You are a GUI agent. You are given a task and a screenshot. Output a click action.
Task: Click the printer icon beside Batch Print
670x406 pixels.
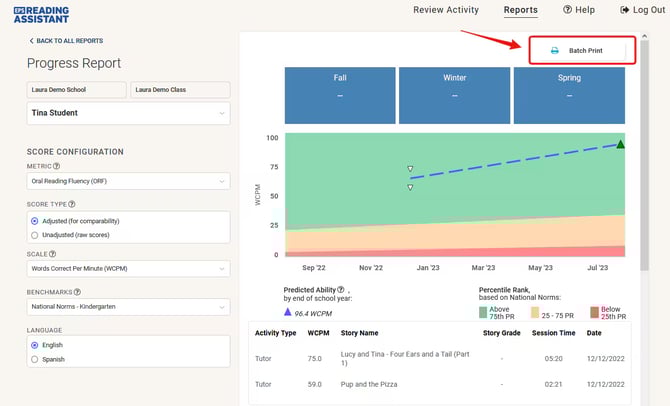click(x=554, y=50)
